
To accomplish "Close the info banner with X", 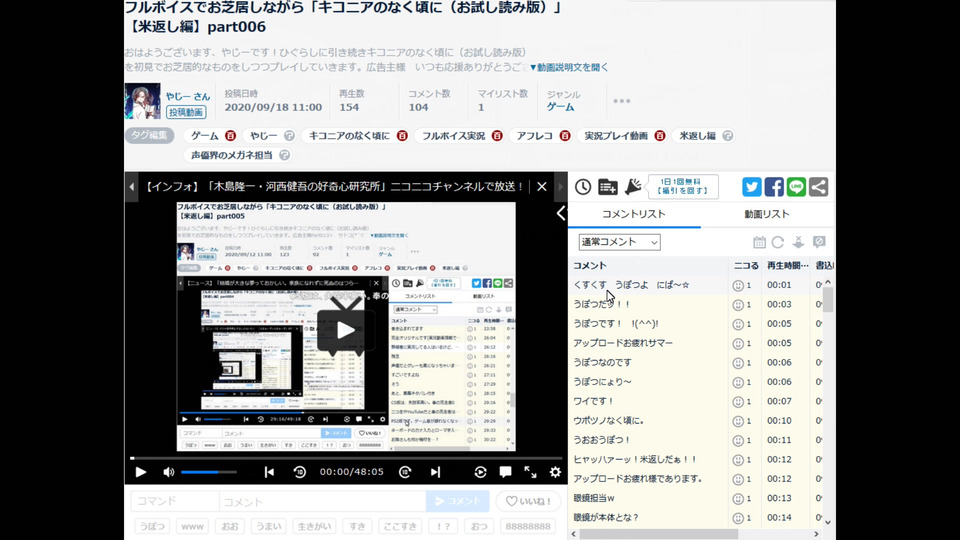I will pyautogui.click(x=542, y=187).
